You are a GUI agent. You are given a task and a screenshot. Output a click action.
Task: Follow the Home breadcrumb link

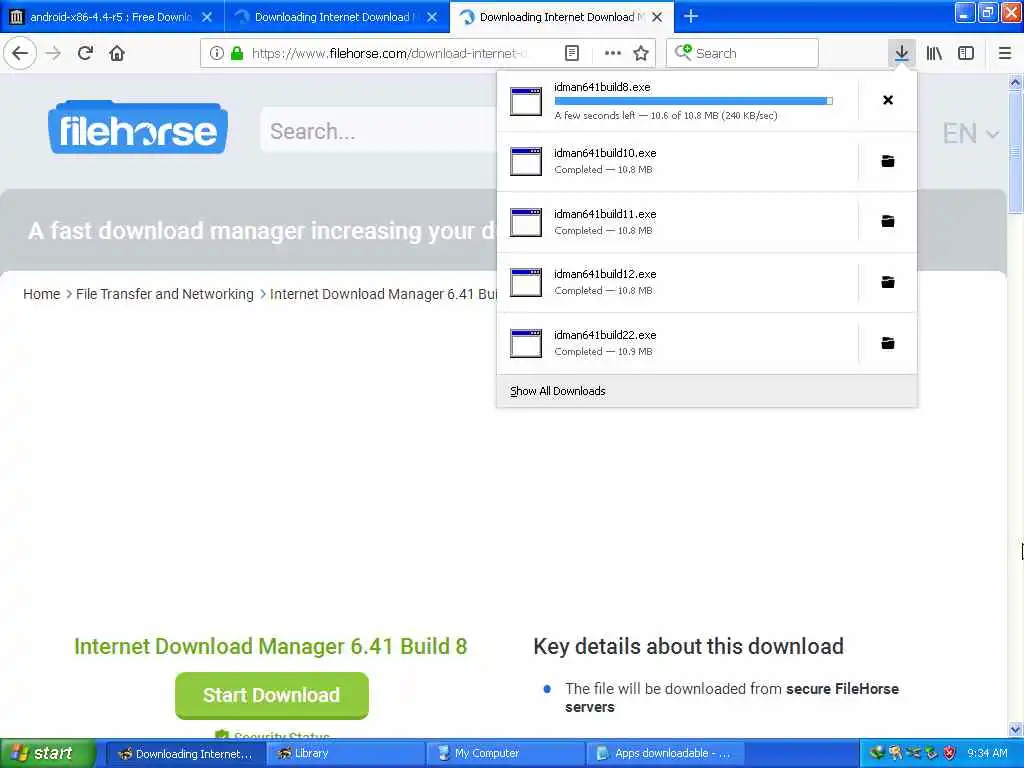click(41, 294)
